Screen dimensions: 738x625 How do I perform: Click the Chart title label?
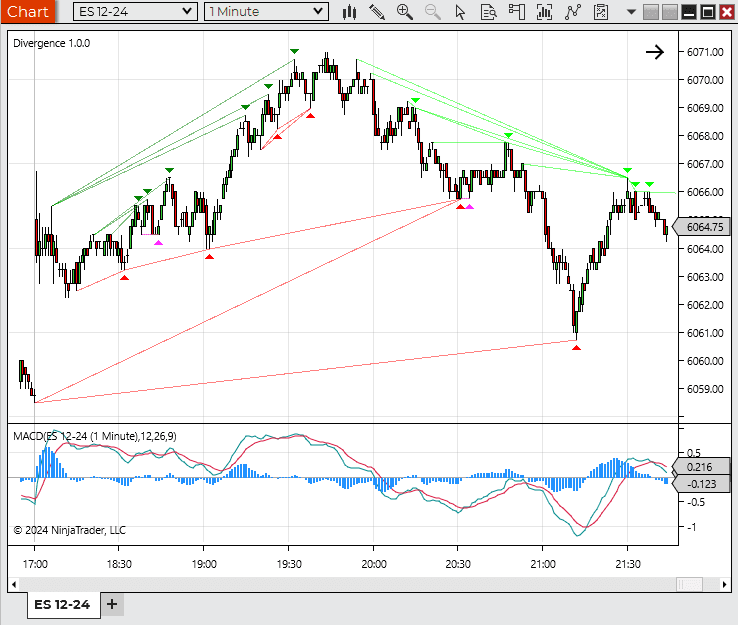point(27,12)
